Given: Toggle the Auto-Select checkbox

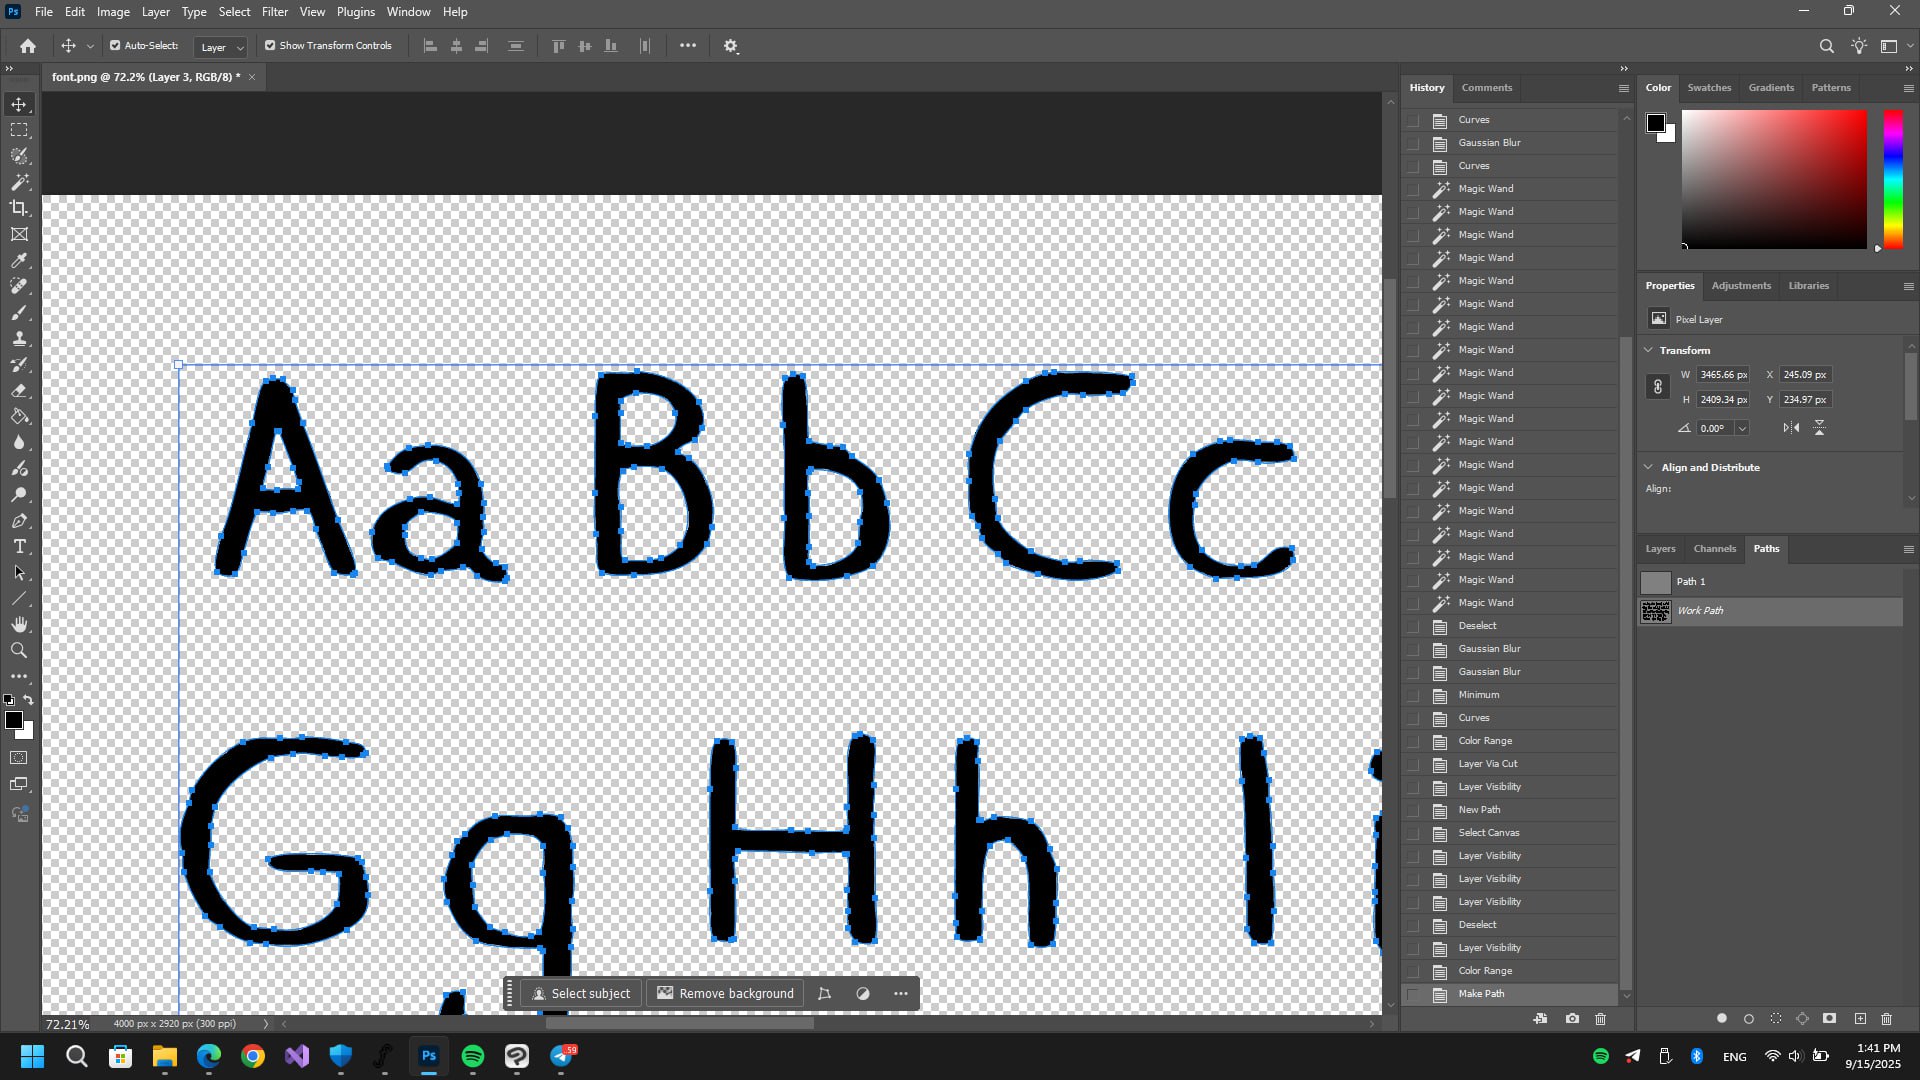Looking at the screenshot, I should tap(115, 46).
